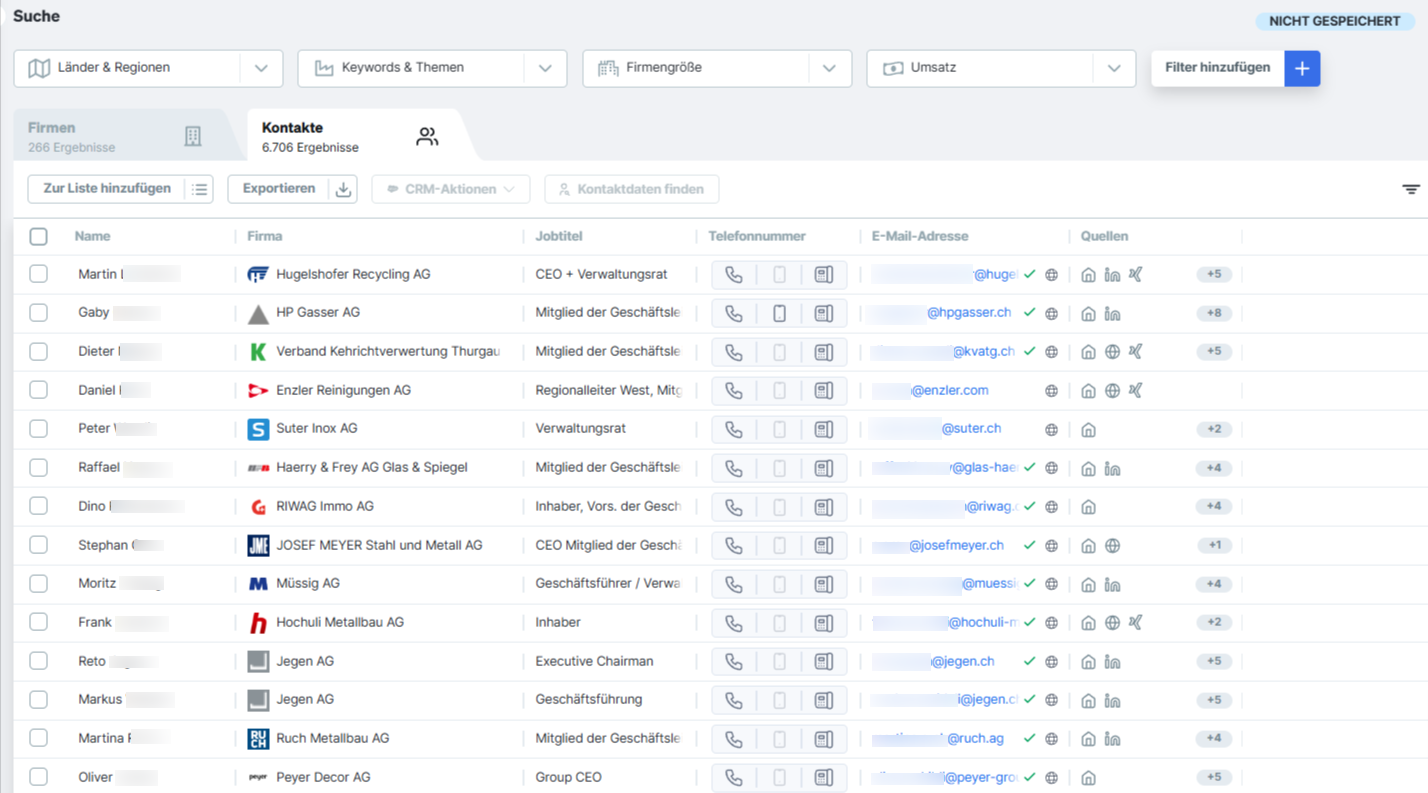Open the LinkedIn source icon for Ruch Metallbau AG
The height and width of the screenshot is (793, 1428).
[x=1112, y=739]
